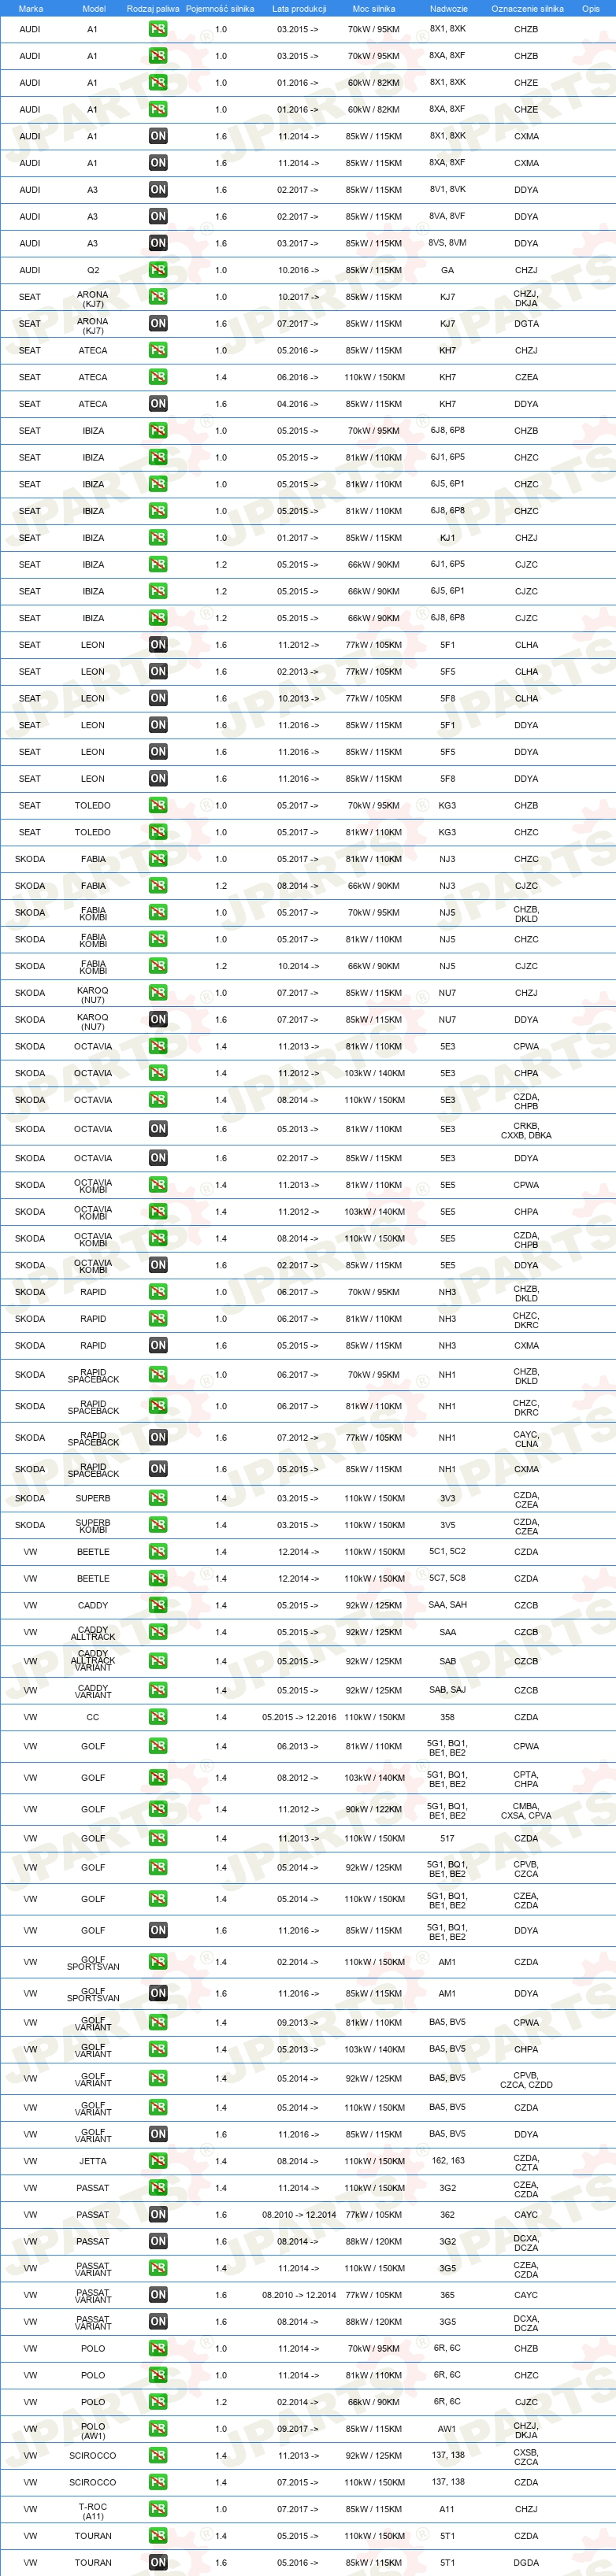Select the 'CADDY ALLTRACK VARIANT' model cell

(93, 1660)
